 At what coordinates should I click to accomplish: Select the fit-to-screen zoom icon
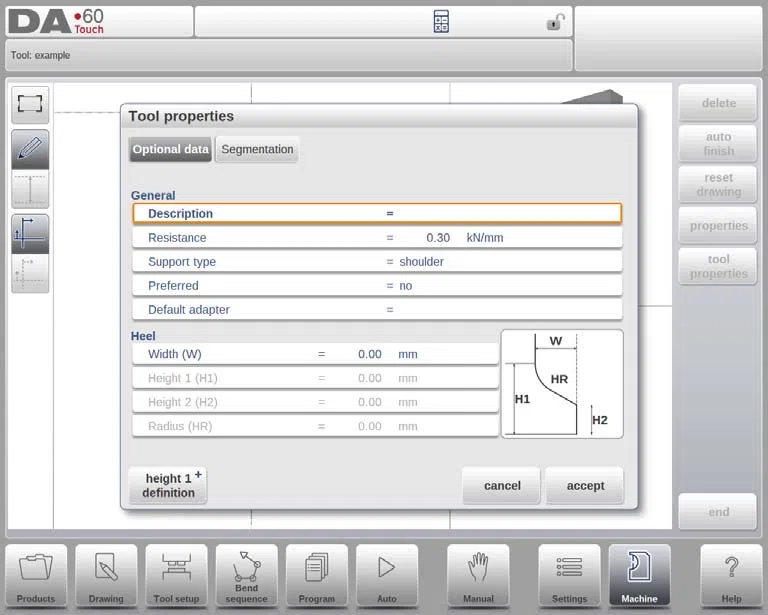[x=30, y=104]
